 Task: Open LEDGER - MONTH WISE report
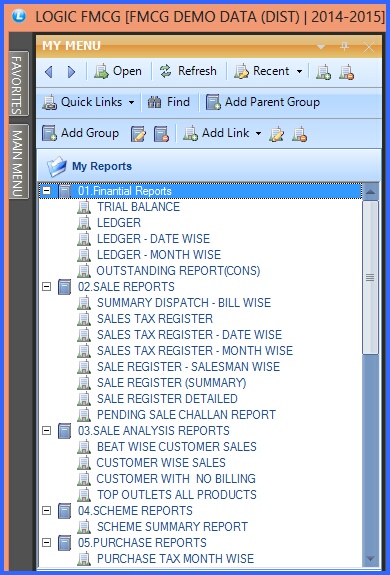[x=159, y=254]
